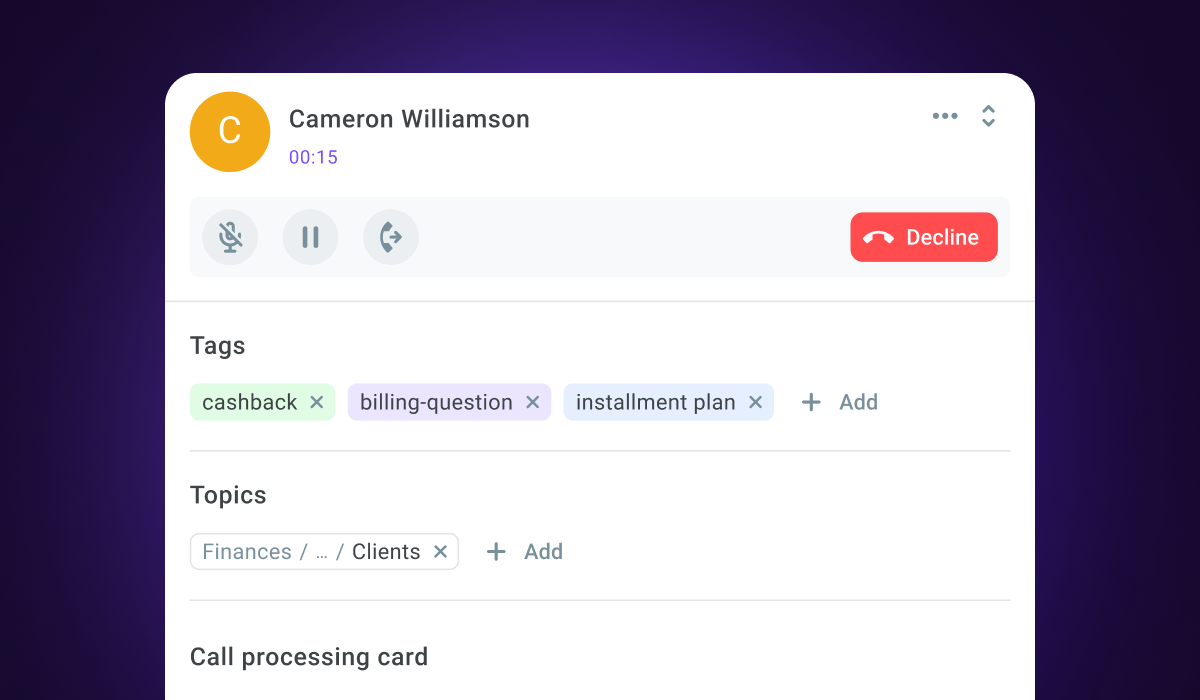Add a new tag

840,402
